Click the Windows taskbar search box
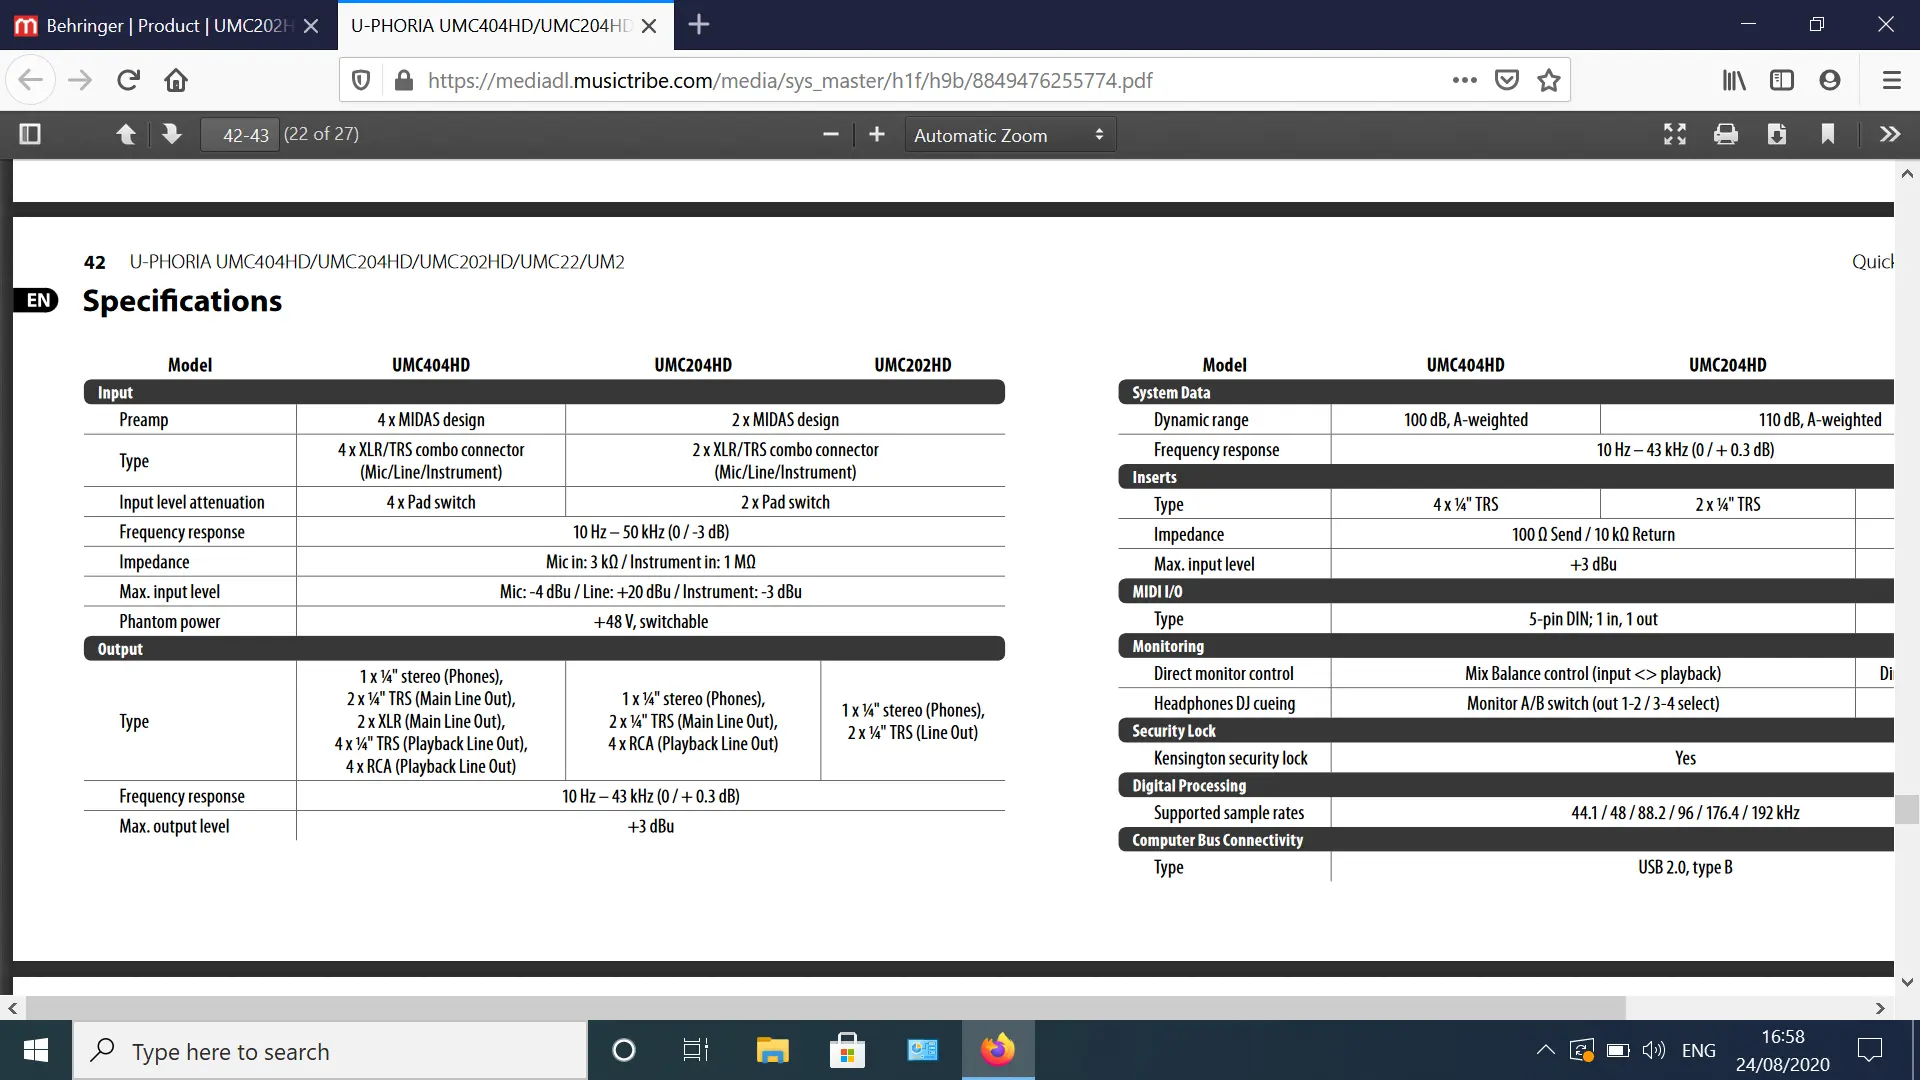This screenshot has height=1080, width=1920. (330, 1051)
